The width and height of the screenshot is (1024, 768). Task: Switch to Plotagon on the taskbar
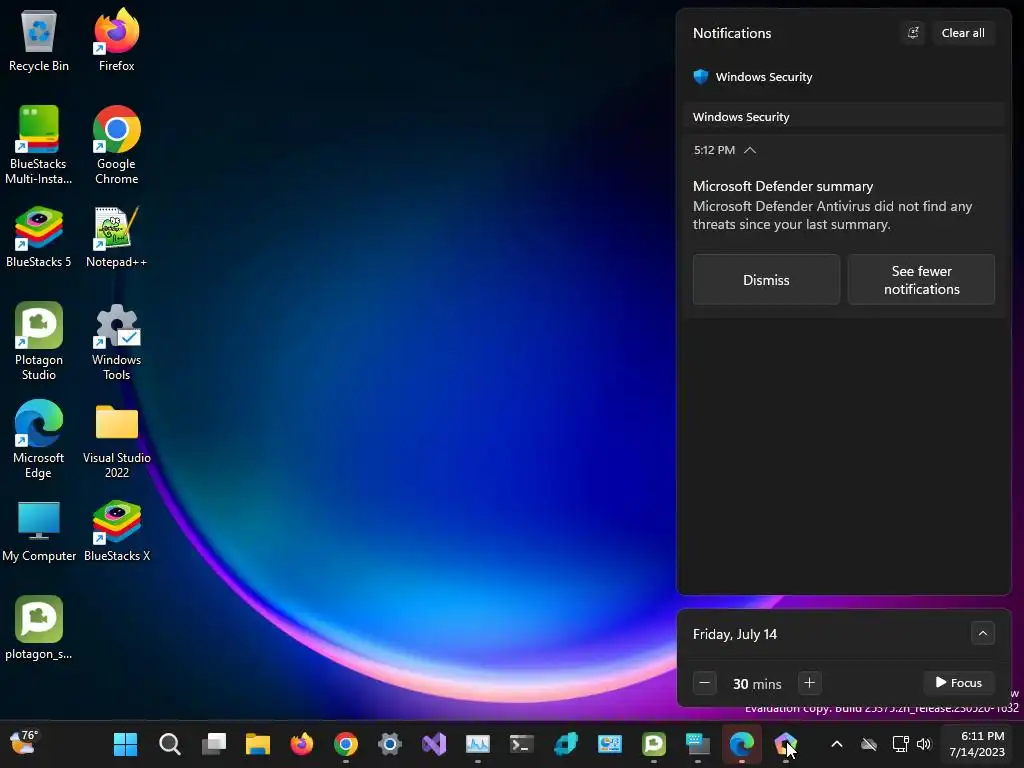pyautogui.click(x=654, y=744)
